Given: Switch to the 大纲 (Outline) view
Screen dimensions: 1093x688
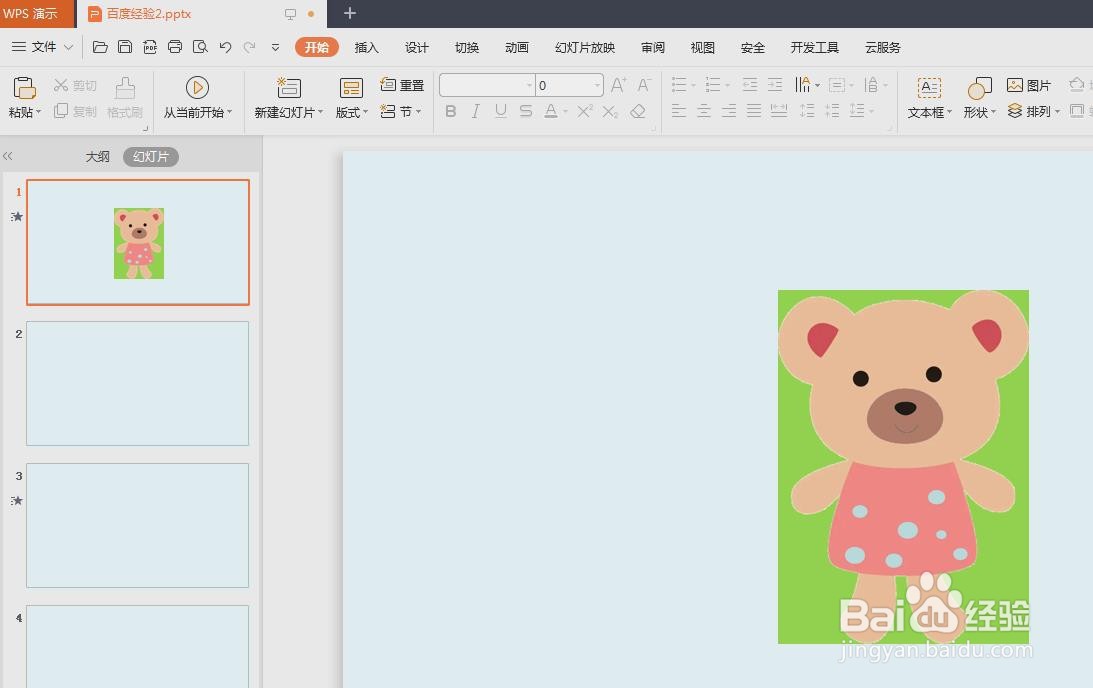Looking at the screenshot, I should 97,156.
